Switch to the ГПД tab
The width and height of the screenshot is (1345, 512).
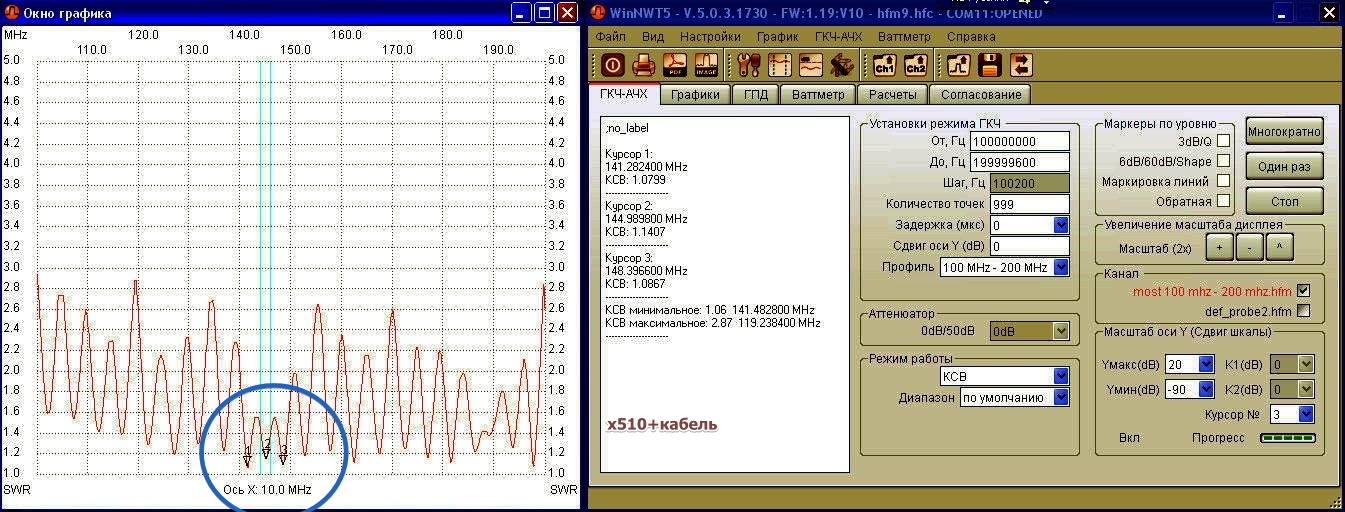(756, 95)
